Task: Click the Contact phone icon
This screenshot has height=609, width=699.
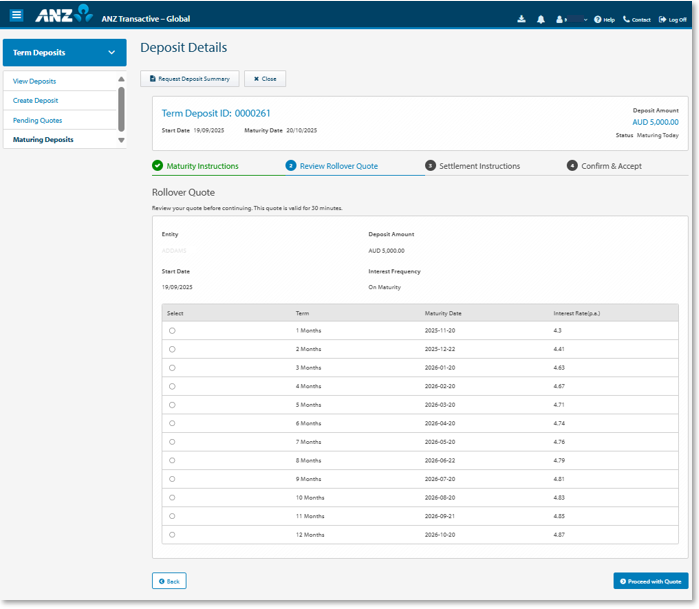Action: pos(627,19)
